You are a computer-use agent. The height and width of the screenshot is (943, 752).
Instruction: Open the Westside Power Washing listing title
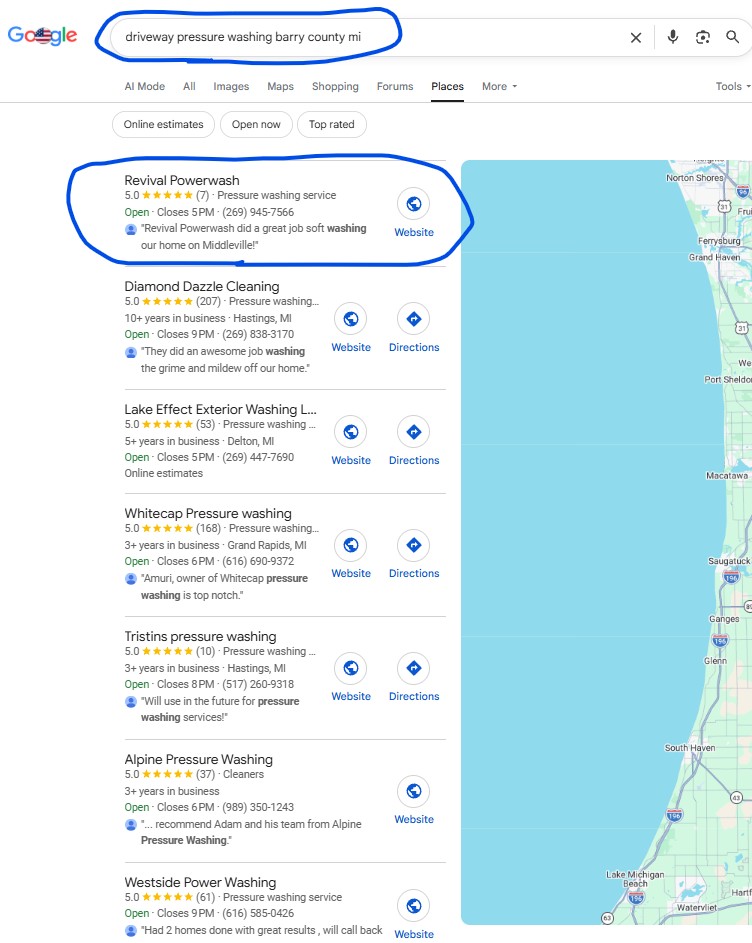point(200,882)
